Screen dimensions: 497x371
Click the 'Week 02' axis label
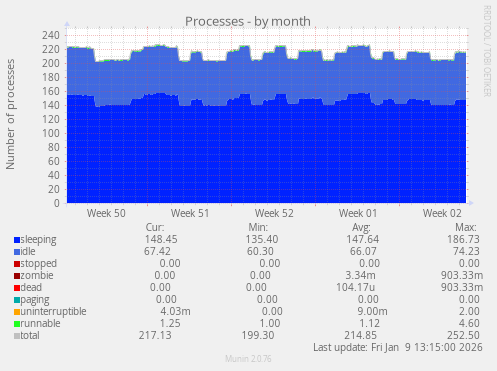pos(442,213)
